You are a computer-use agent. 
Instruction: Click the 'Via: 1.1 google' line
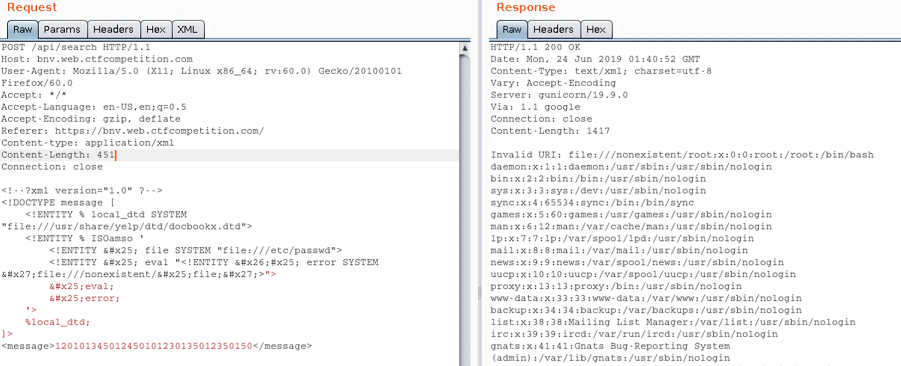[x=535, y=107]
